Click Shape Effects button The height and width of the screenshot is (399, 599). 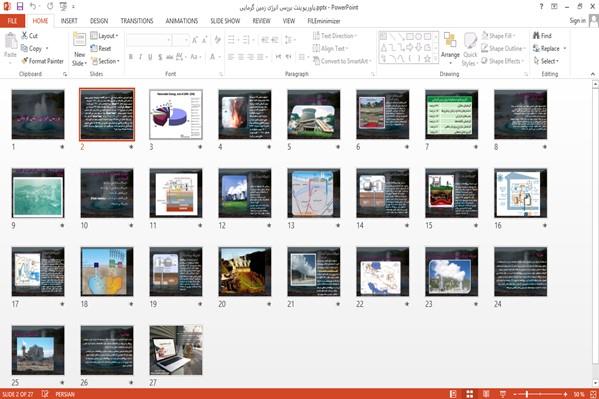coord(502,61)
